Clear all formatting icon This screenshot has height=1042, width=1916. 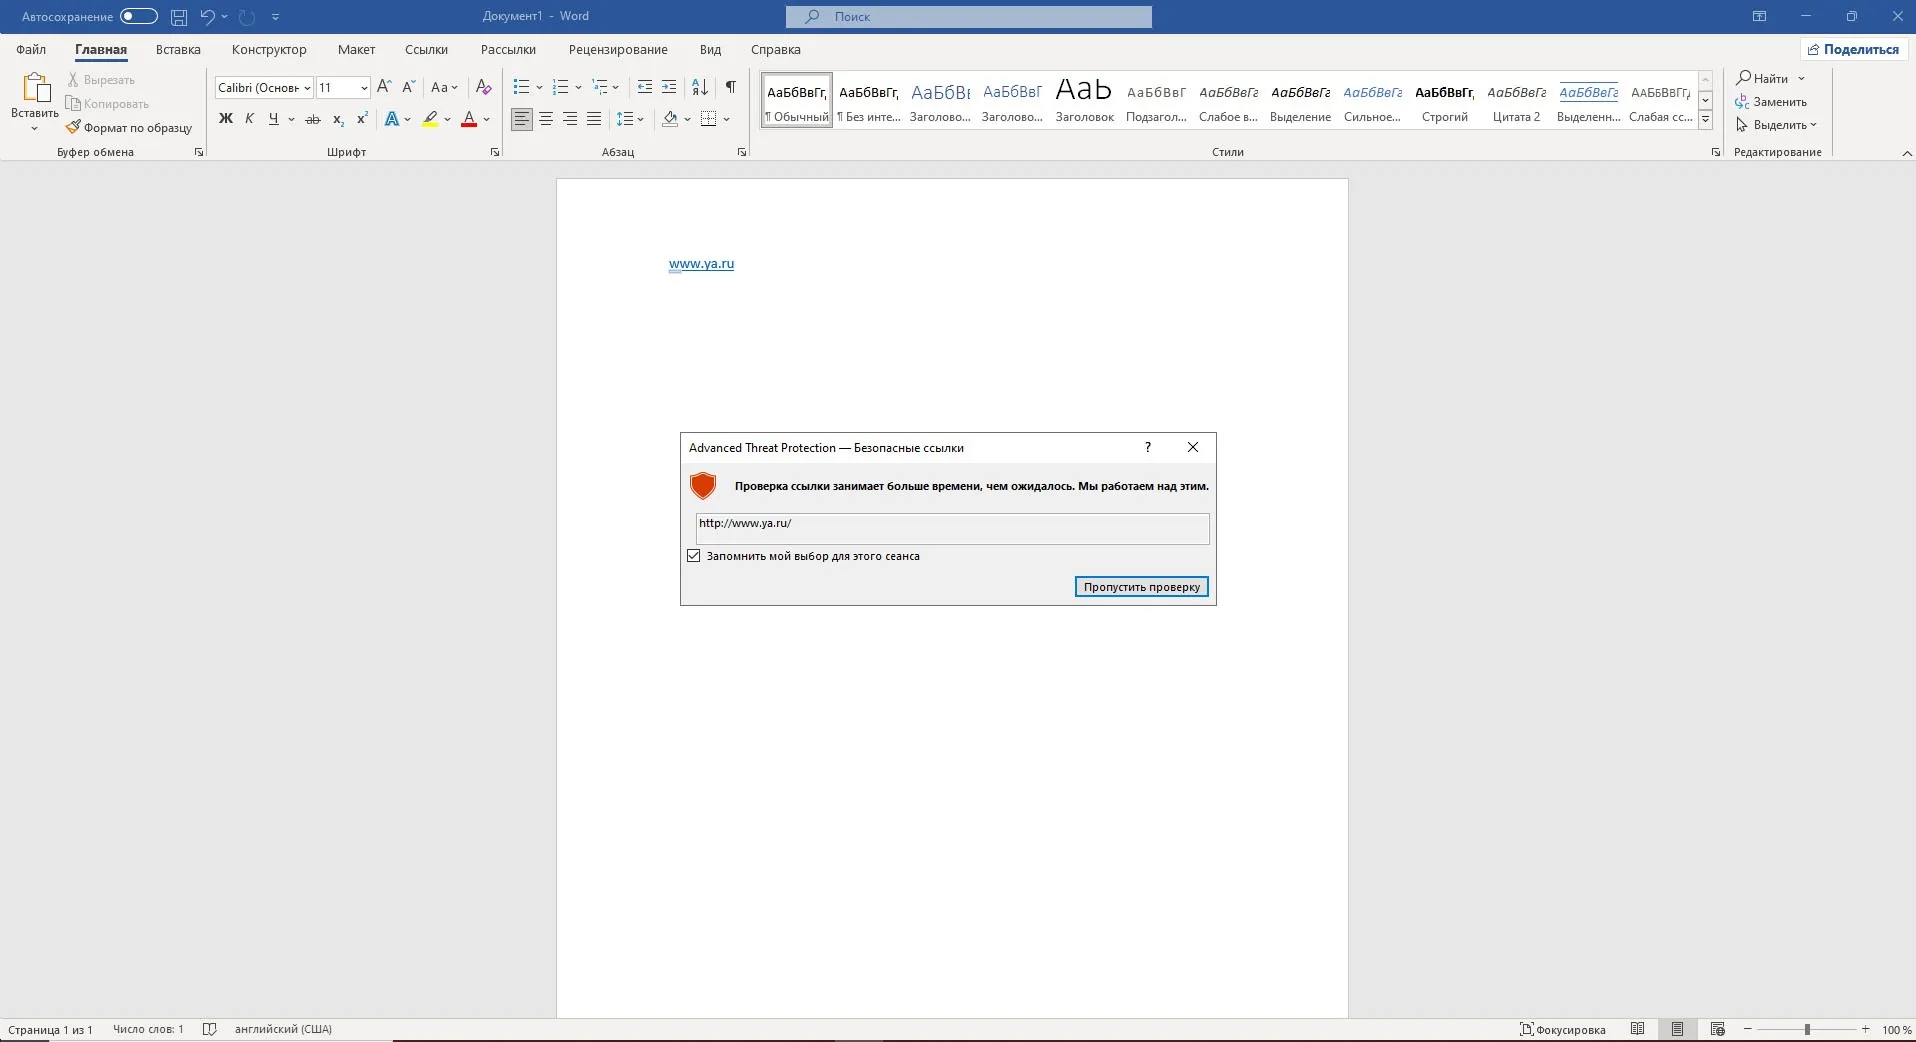(x=484, y=87)
